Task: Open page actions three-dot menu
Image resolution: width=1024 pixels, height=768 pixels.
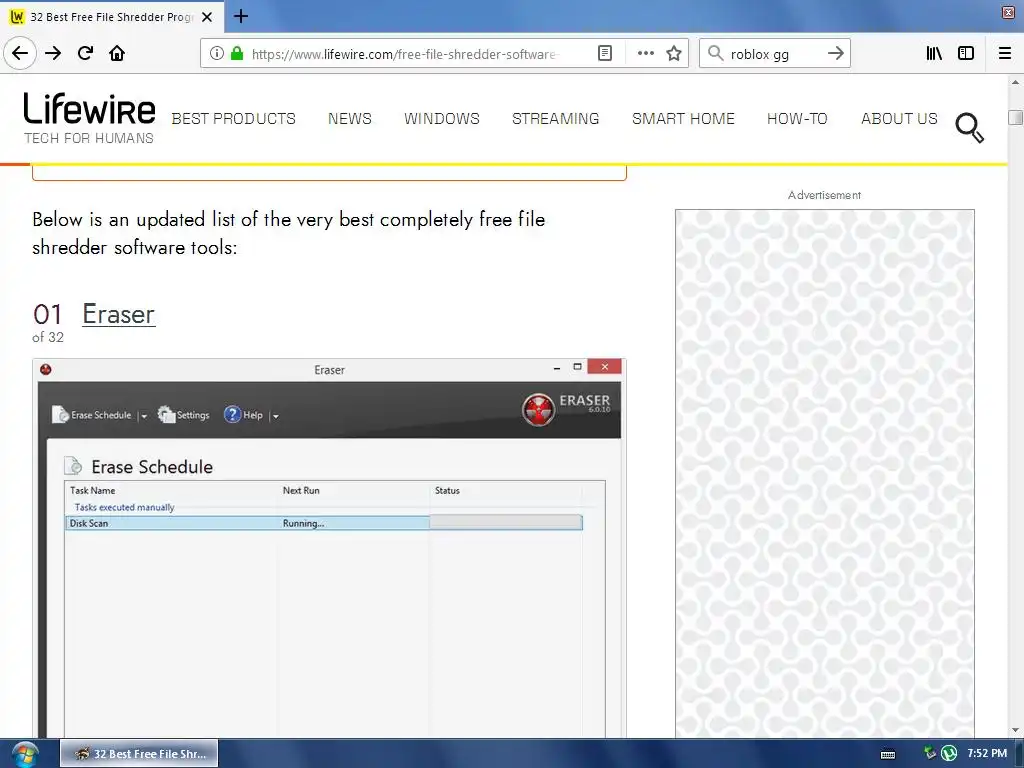Action: [645, 54]
